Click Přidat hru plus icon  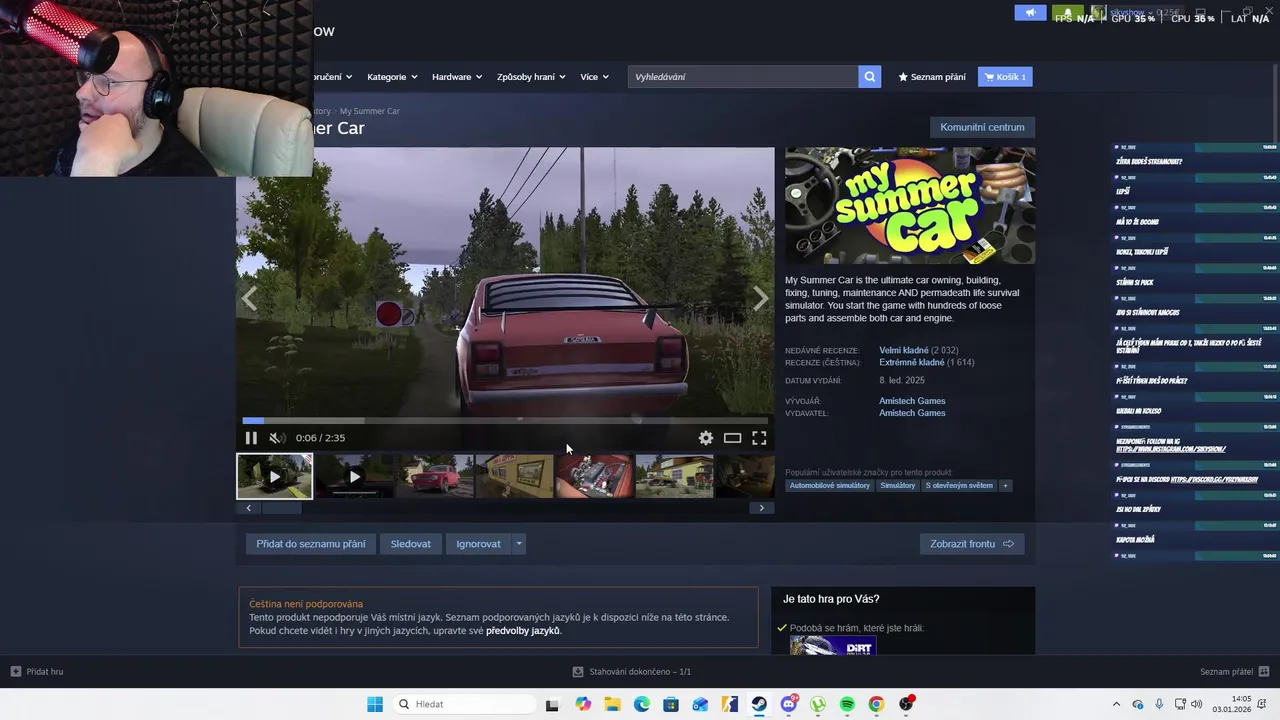pyautogui.click(x=15, y=672)
